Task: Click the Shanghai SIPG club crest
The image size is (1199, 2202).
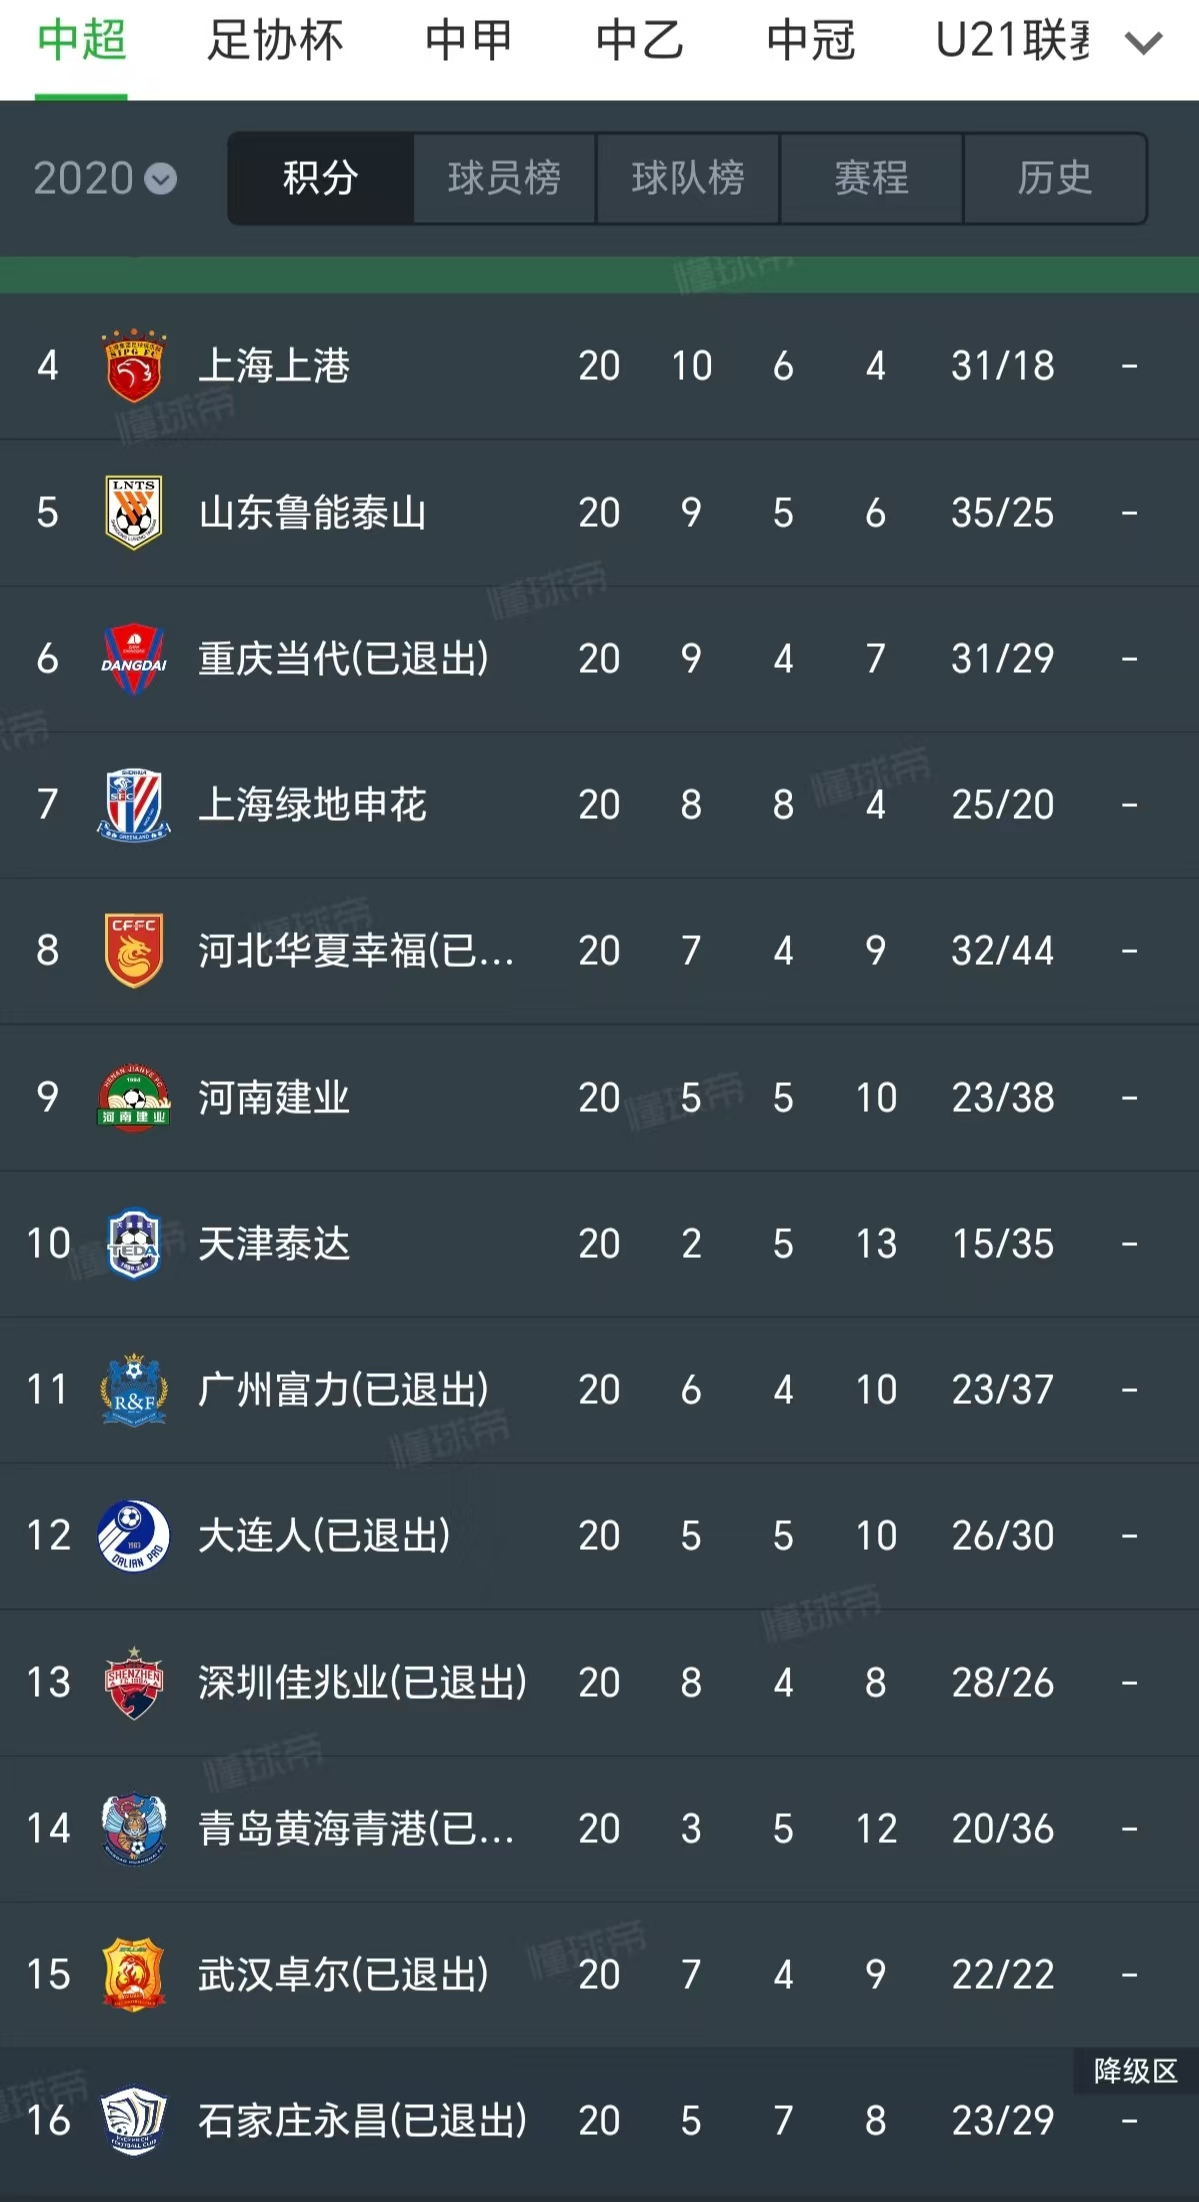Action: [x=131, y=367]
